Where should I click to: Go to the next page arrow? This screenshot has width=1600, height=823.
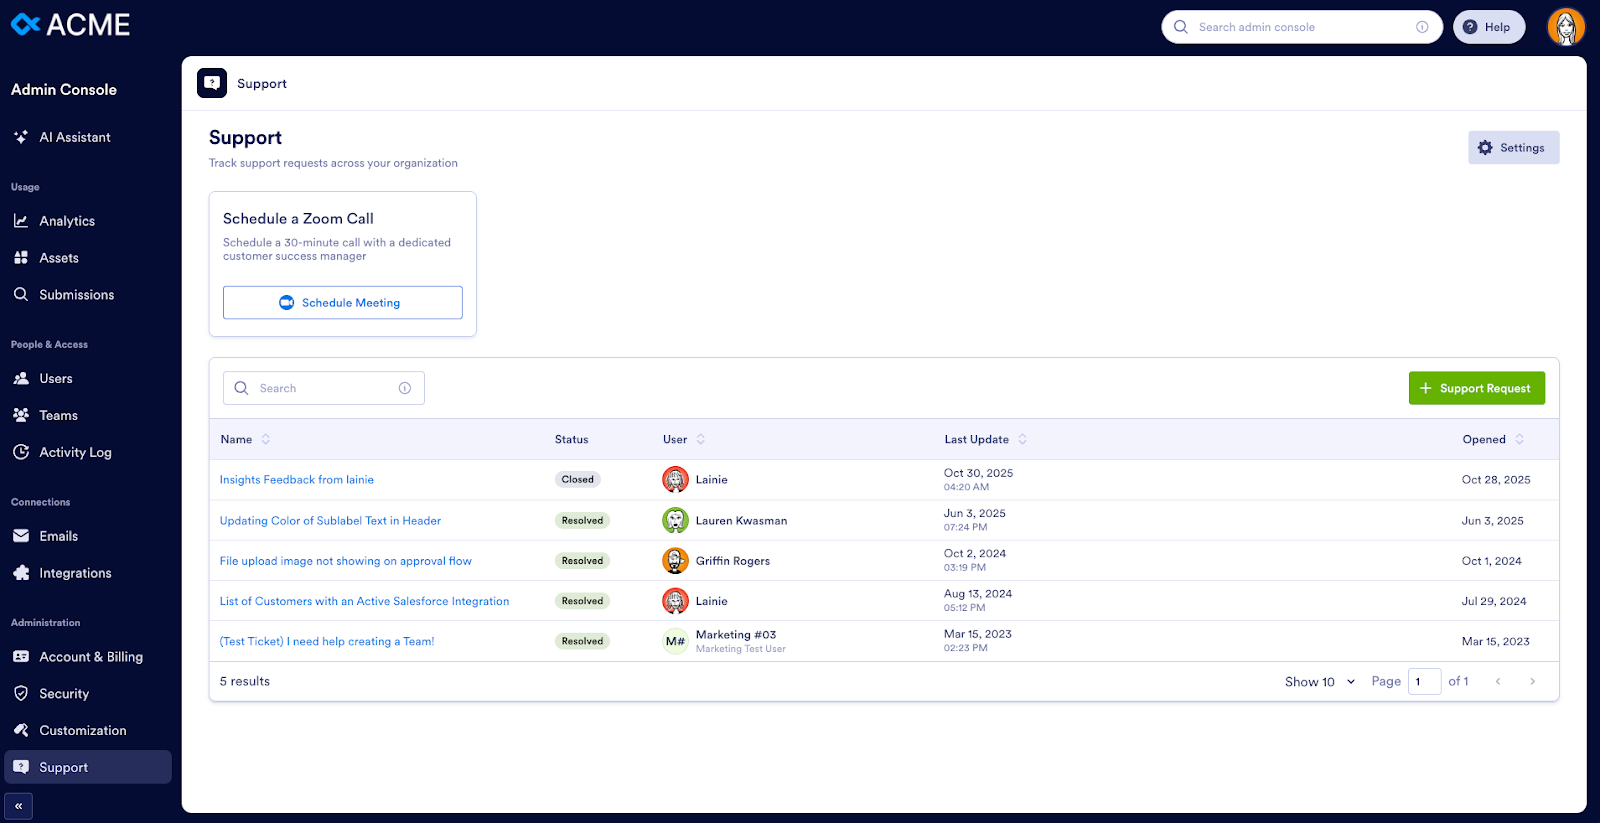click(1532, 681)
